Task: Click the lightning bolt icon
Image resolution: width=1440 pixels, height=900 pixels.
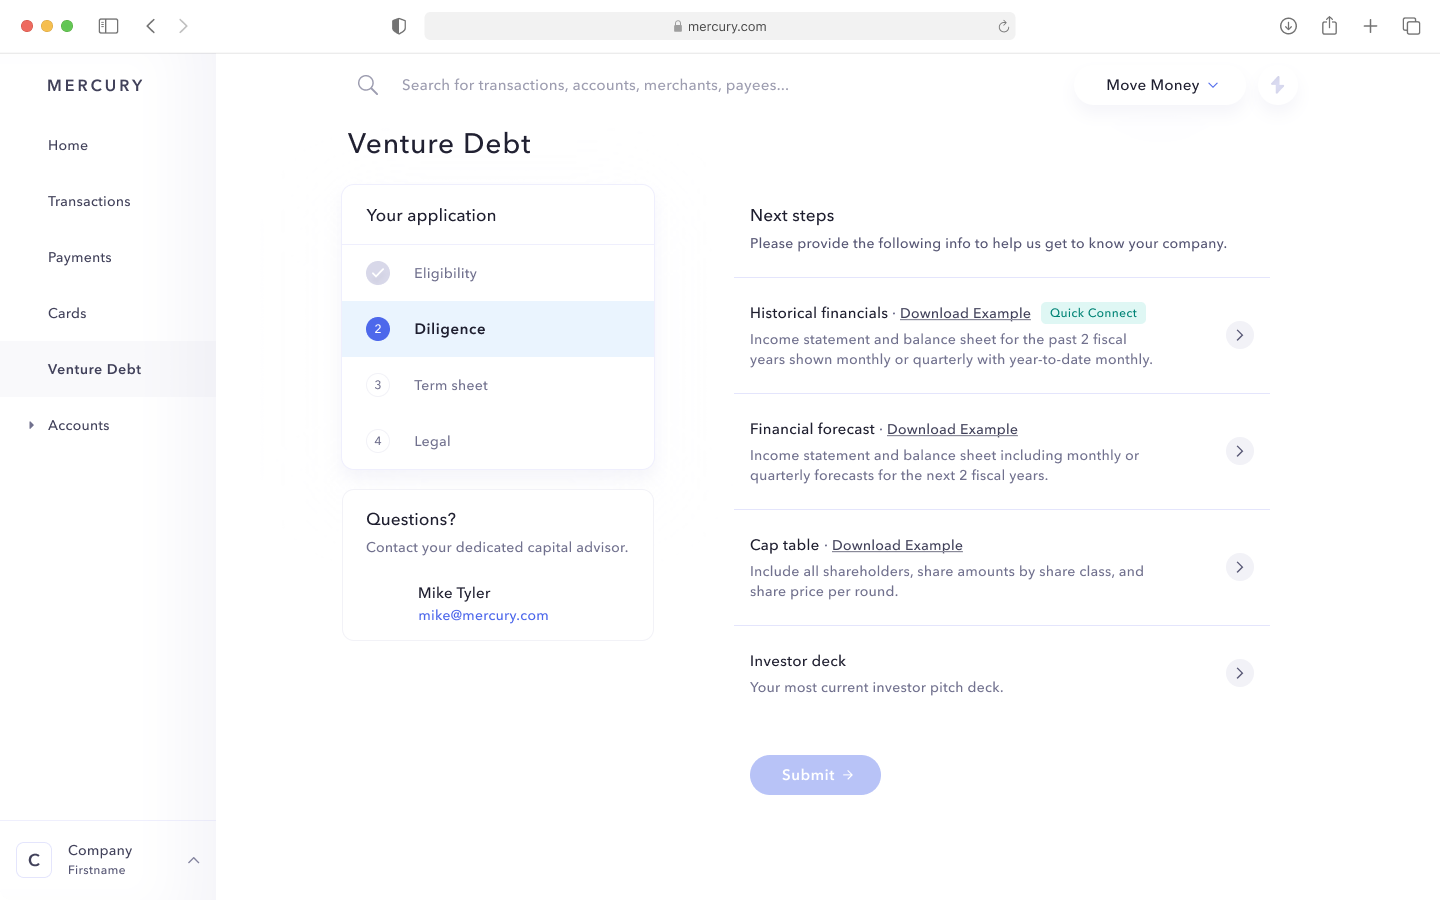Action: pos(1277,85)
